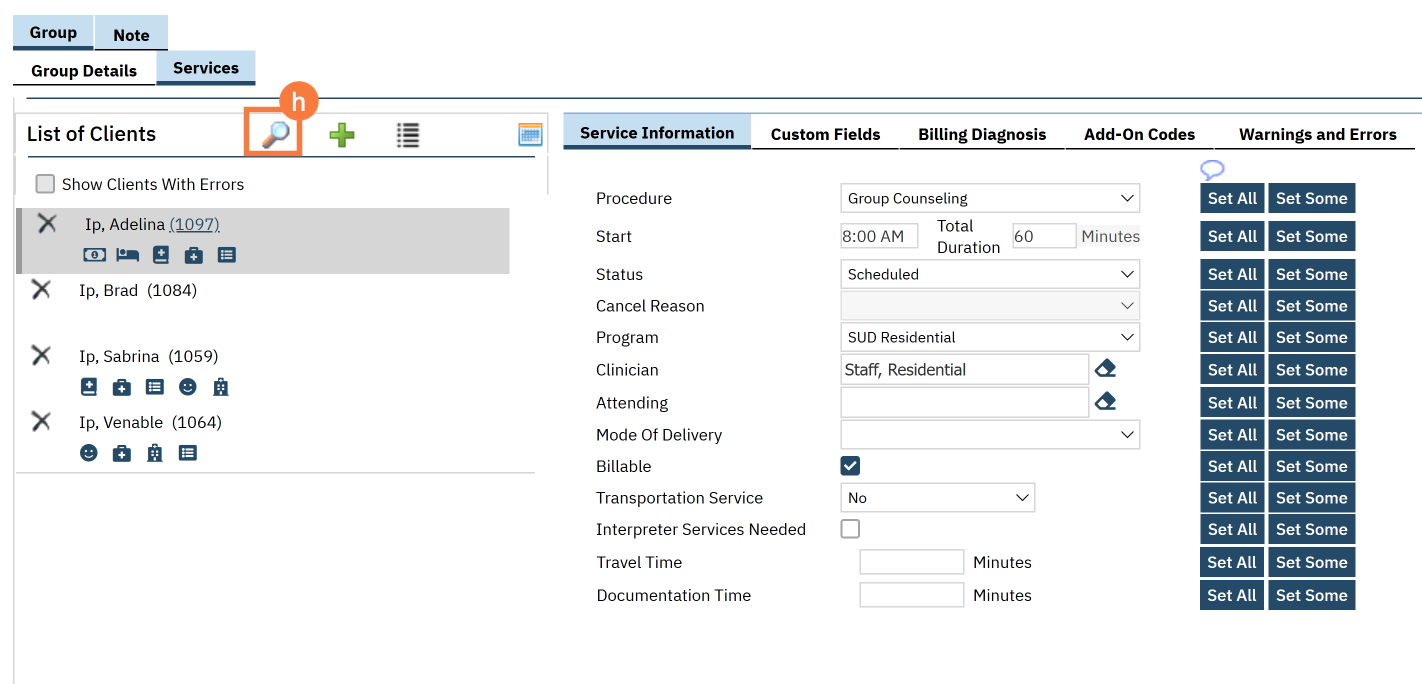
Task: Open client link 1097 for Ip, Adelina
Action: click(x=194, y=224)
